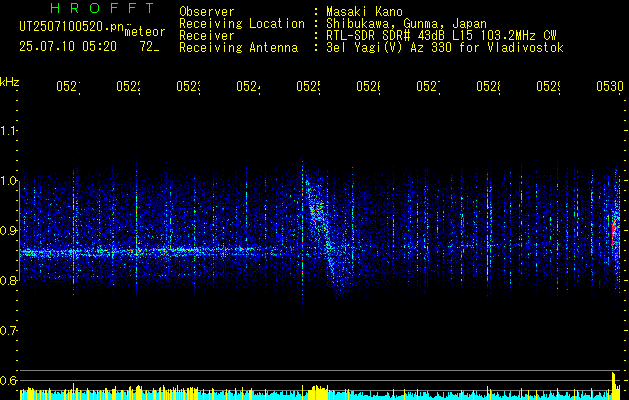Click the 0529 time marker
The width and height of the screenshot is (629, 400).
pos(548,87)
